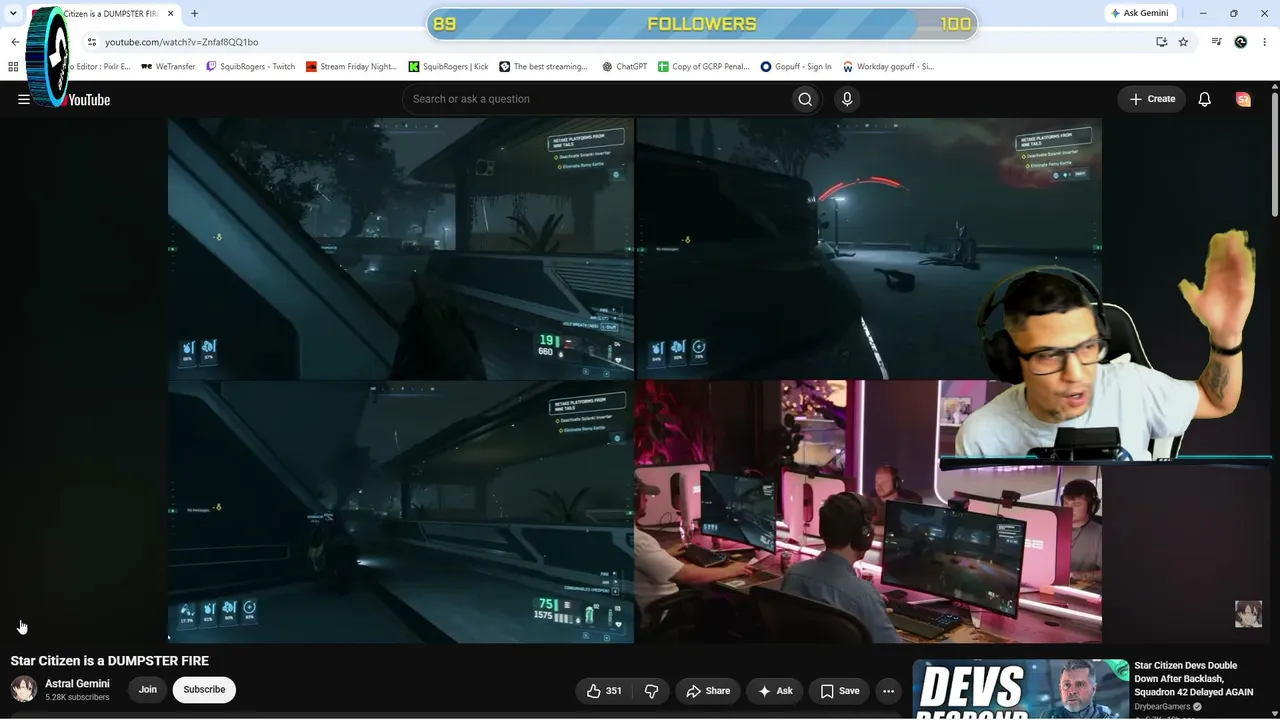1280x720 pixels.
Task: Open the Workday gopuff bookmark
Action: click(x=888, y=67)
